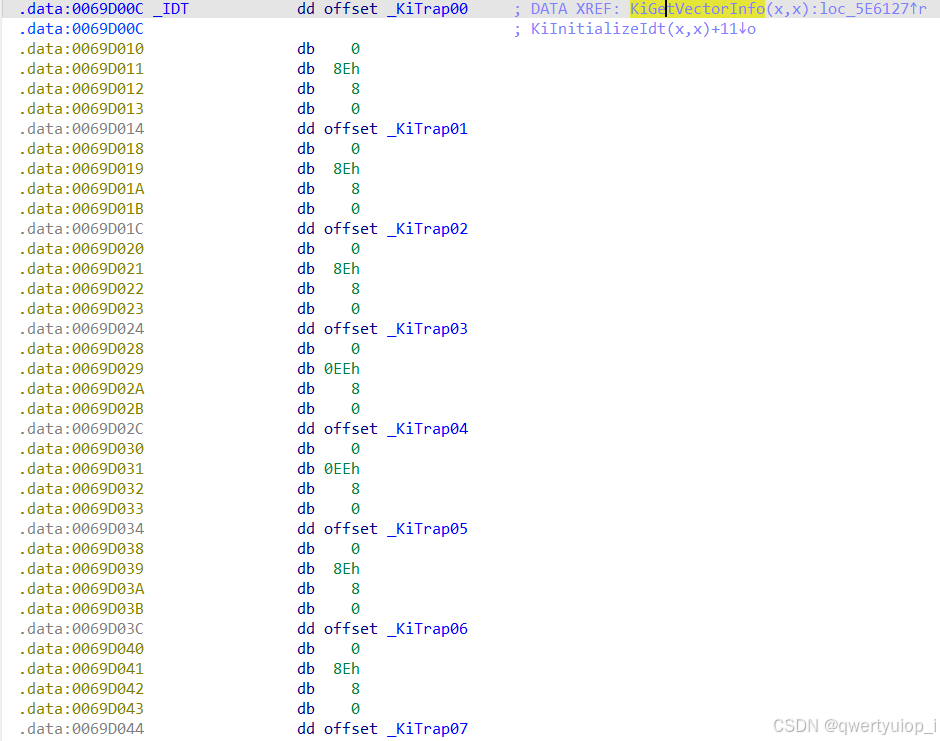Select address .data:0069D03A
940x741 pixels.
pos(82,589)
